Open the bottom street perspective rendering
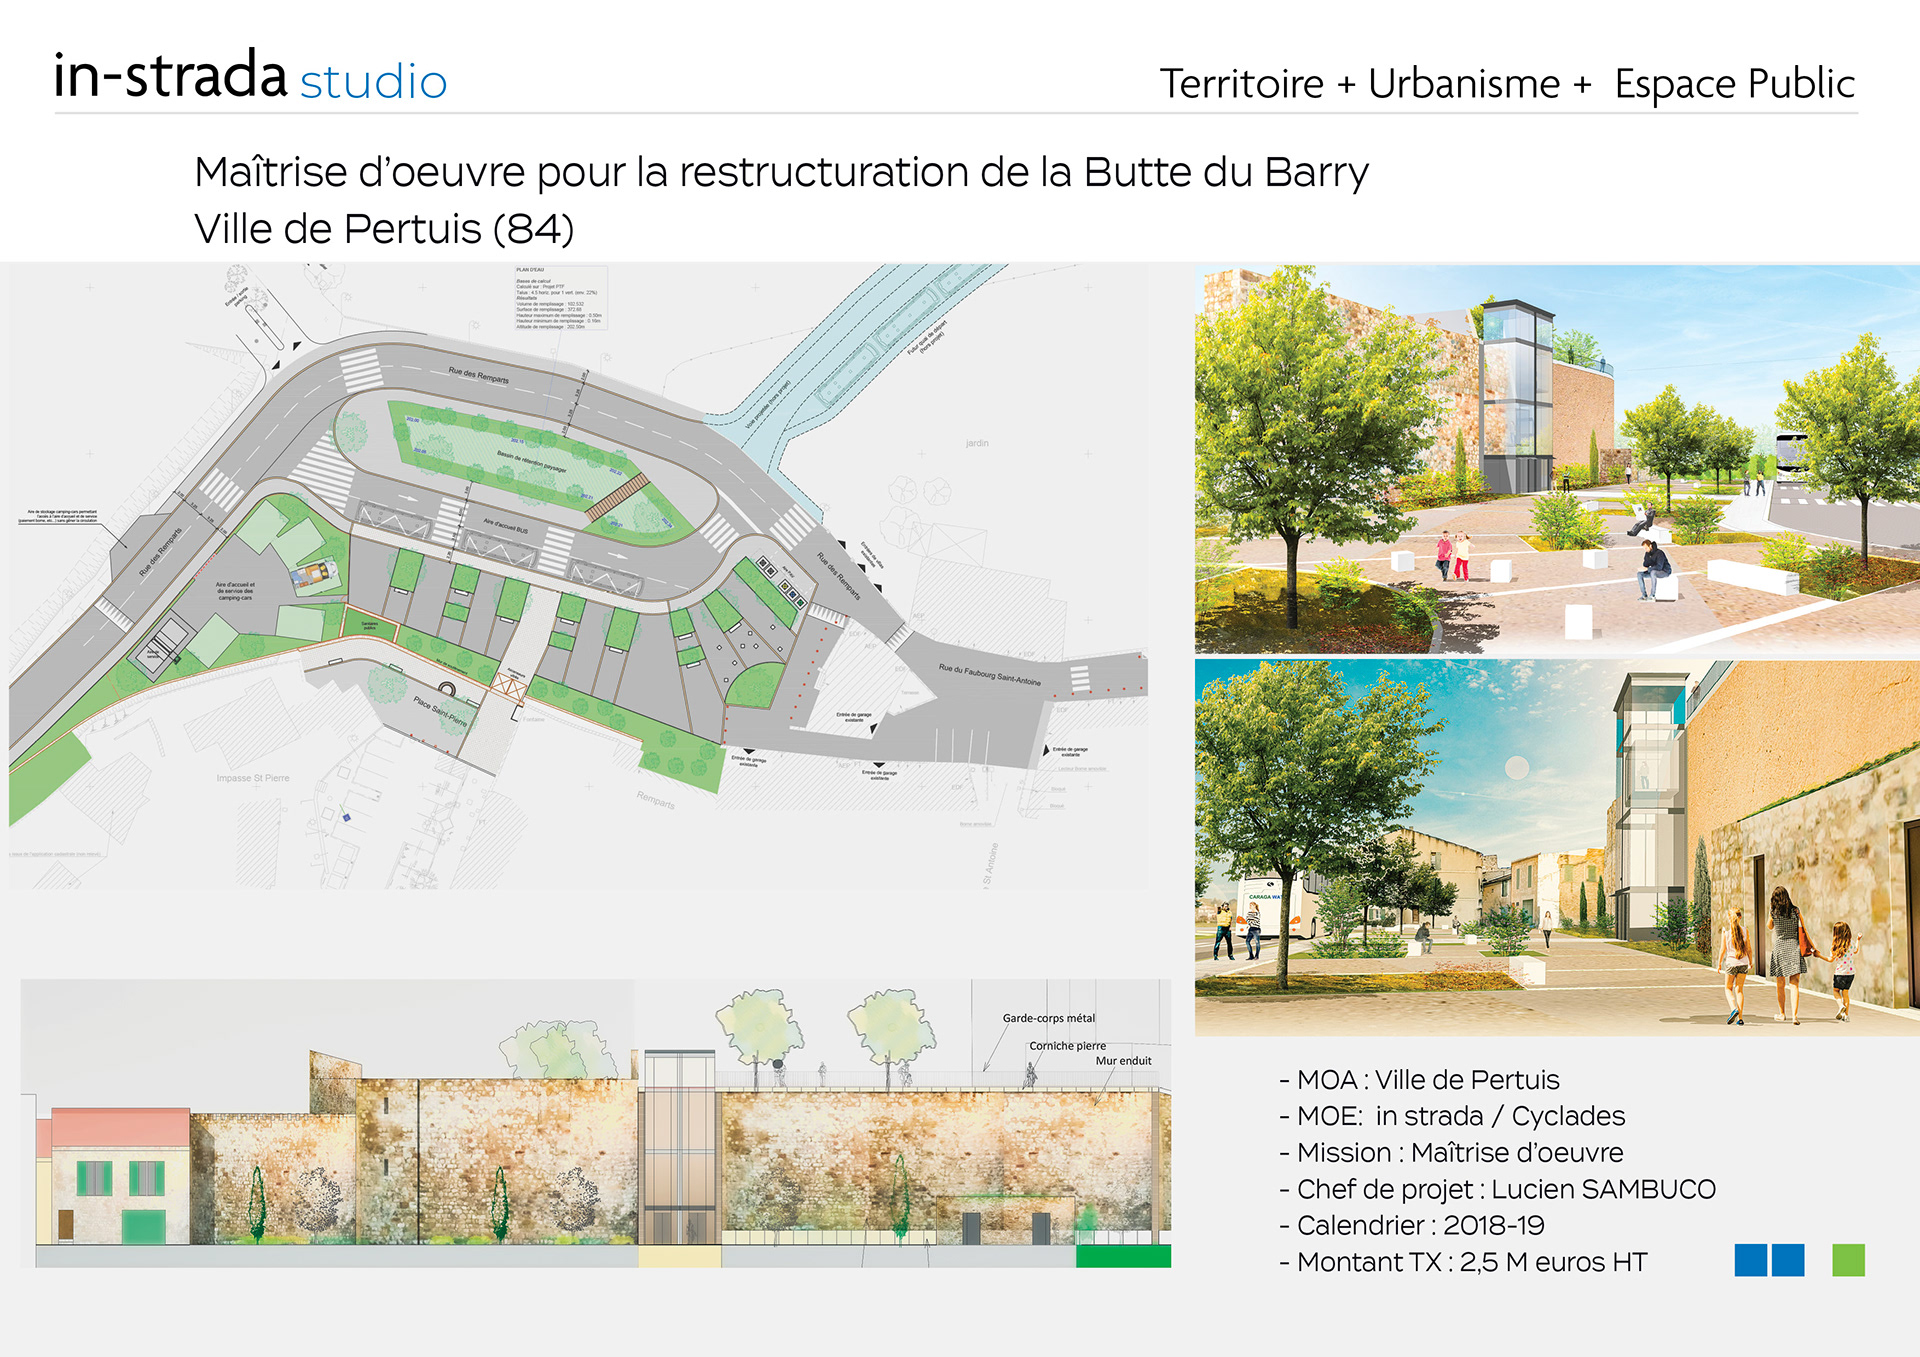Viewport: 1920px width, 1357px height. (x=1556, y=847)
